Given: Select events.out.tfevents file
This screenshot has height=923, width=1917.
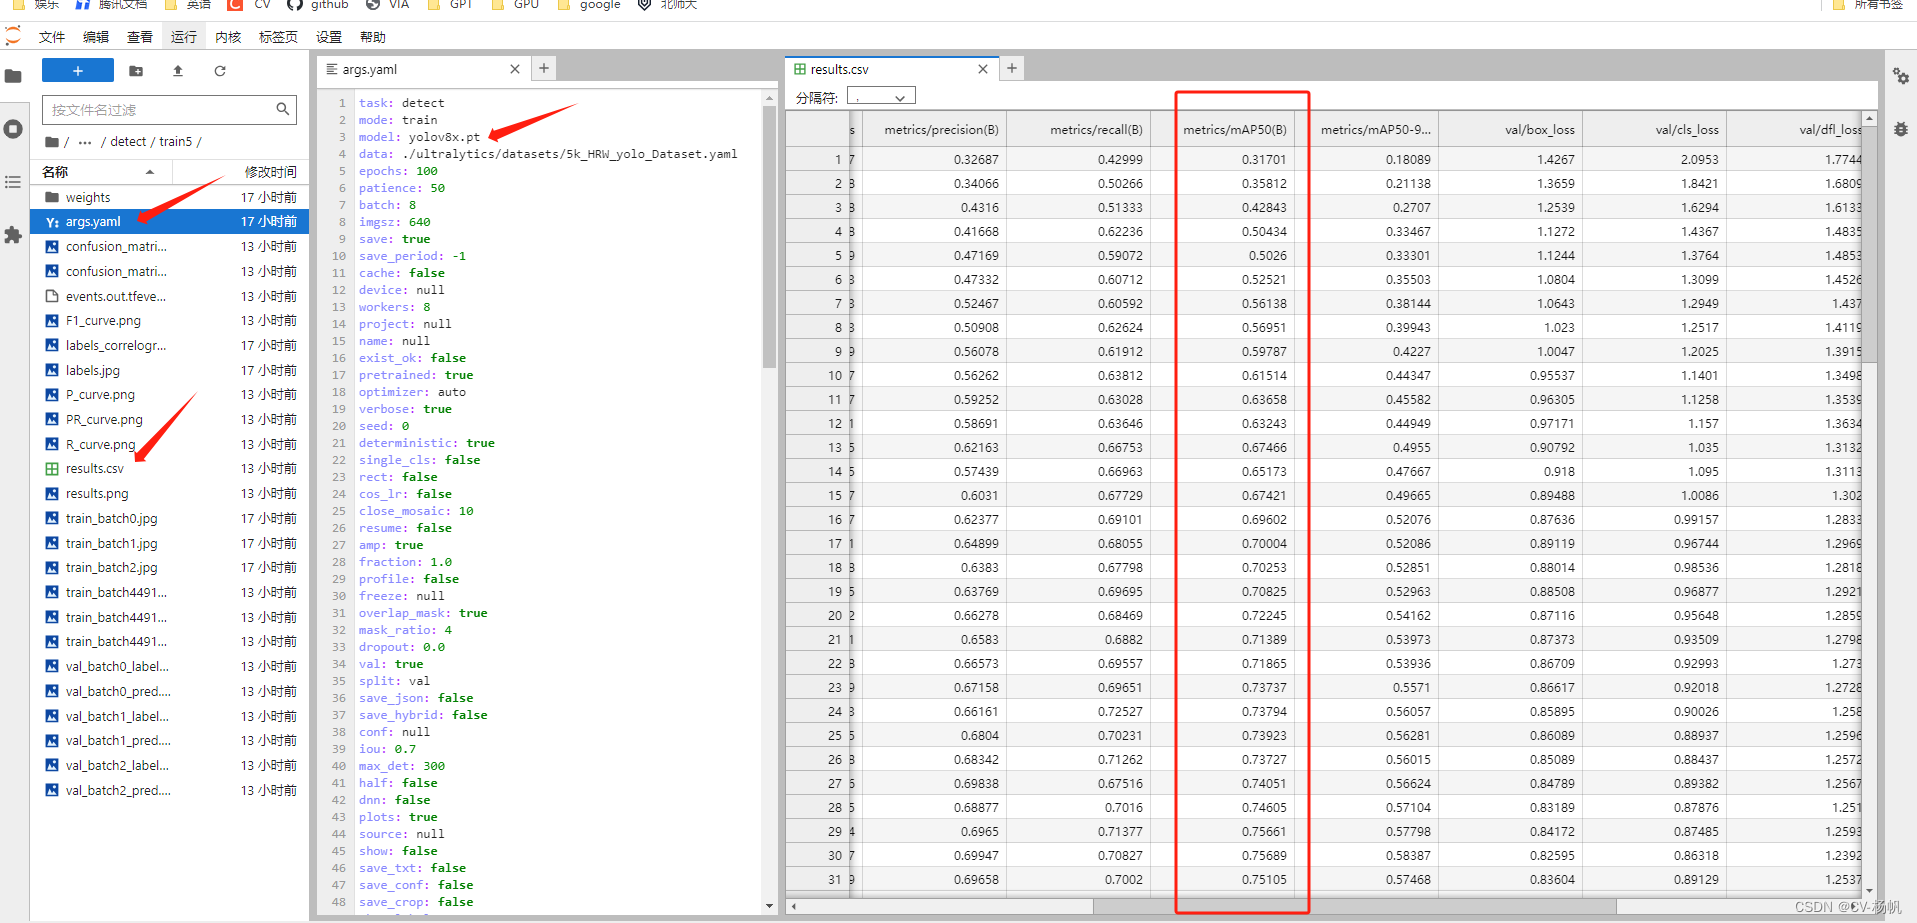Looking at the screenshot, I should coord(170,296).
